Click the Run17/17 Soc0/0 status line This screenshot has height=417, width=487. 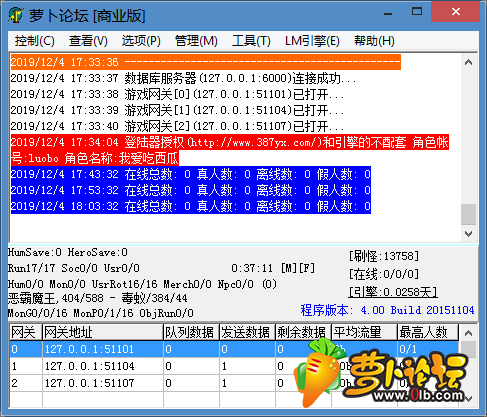tap(74, 268)
